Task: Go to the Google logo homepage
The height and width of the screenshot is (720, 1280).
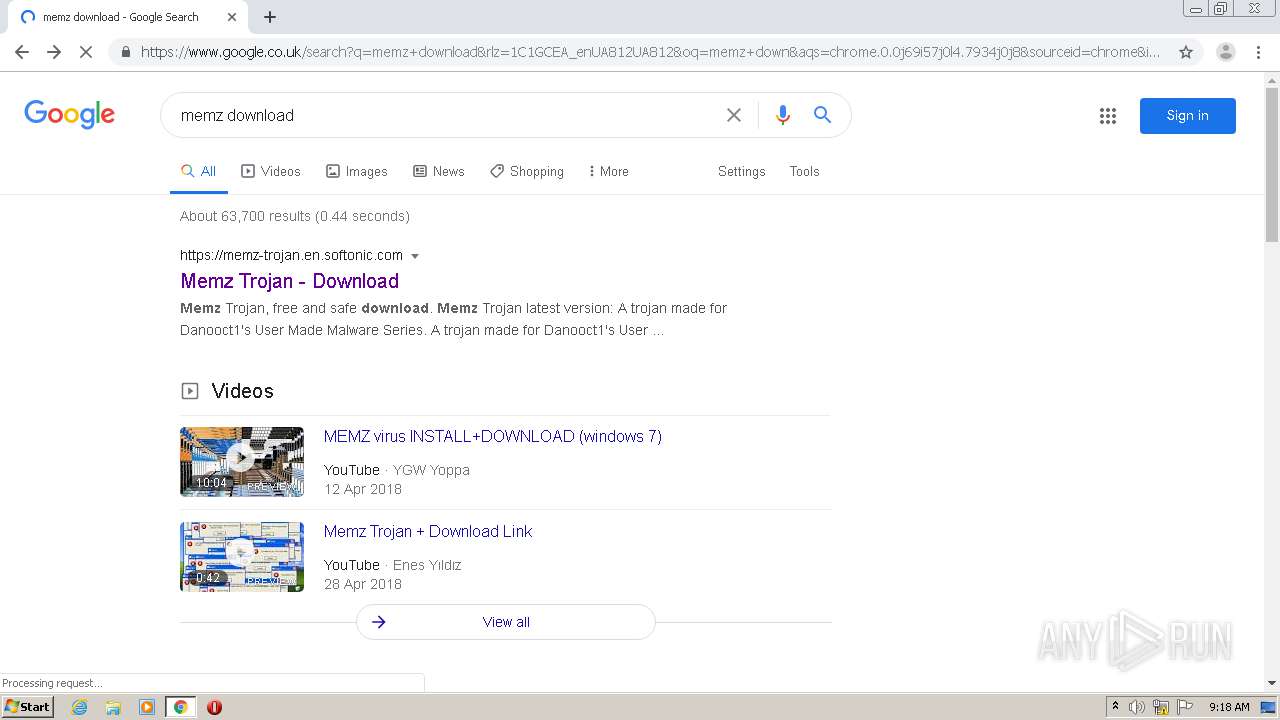Action: 70,114
